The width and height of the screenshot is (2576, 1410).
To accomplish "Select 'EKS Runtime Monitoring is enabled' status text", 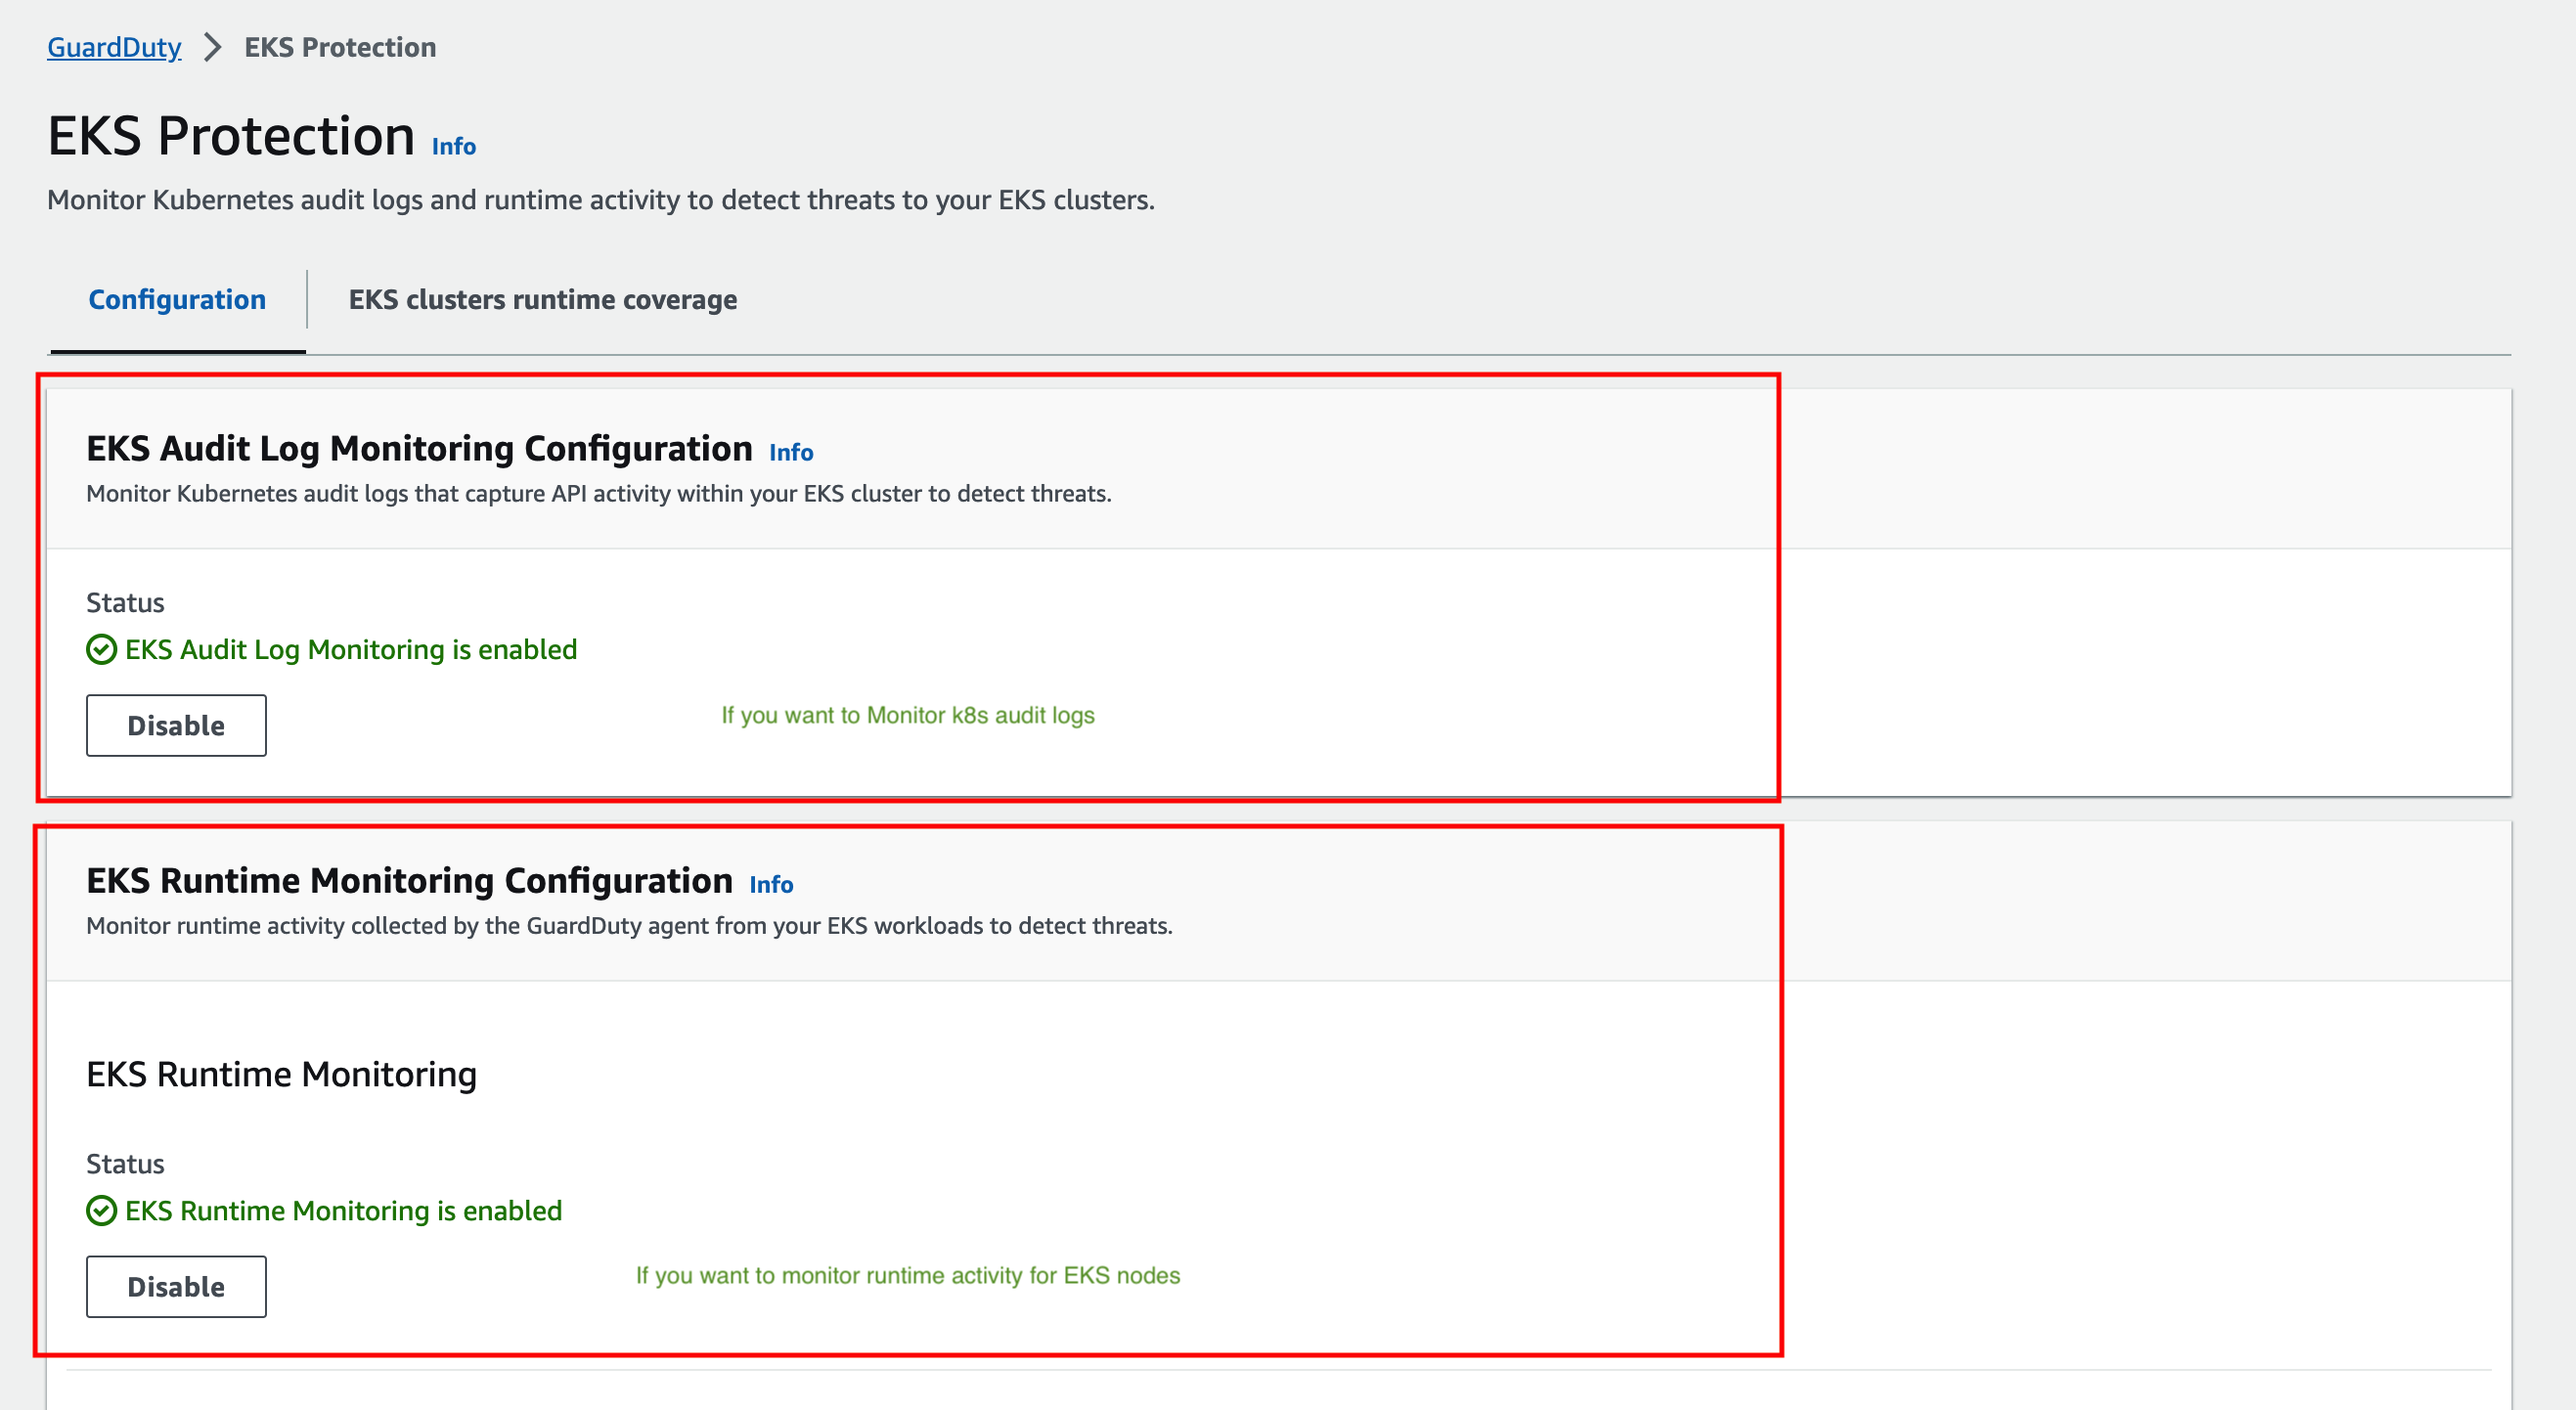I will pyautogui.click(x=343, y=1210).
